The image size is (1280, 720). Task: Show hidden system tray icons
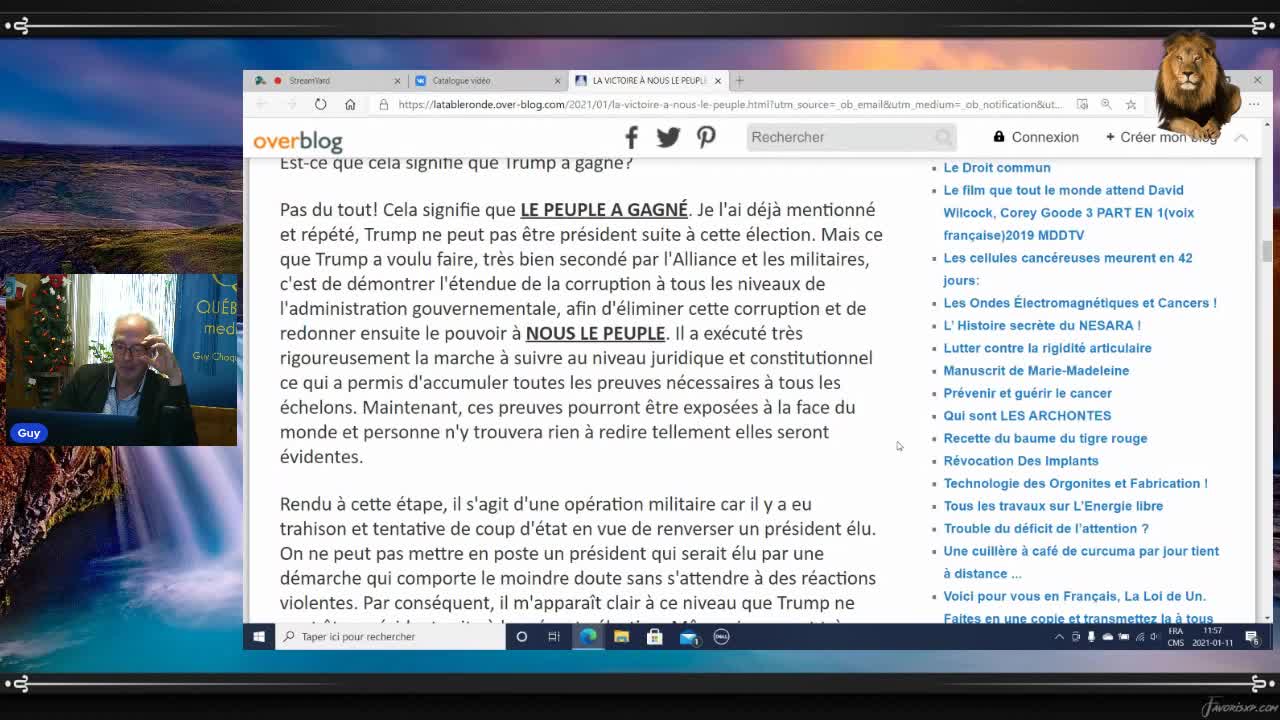(x=1059, y=636)
